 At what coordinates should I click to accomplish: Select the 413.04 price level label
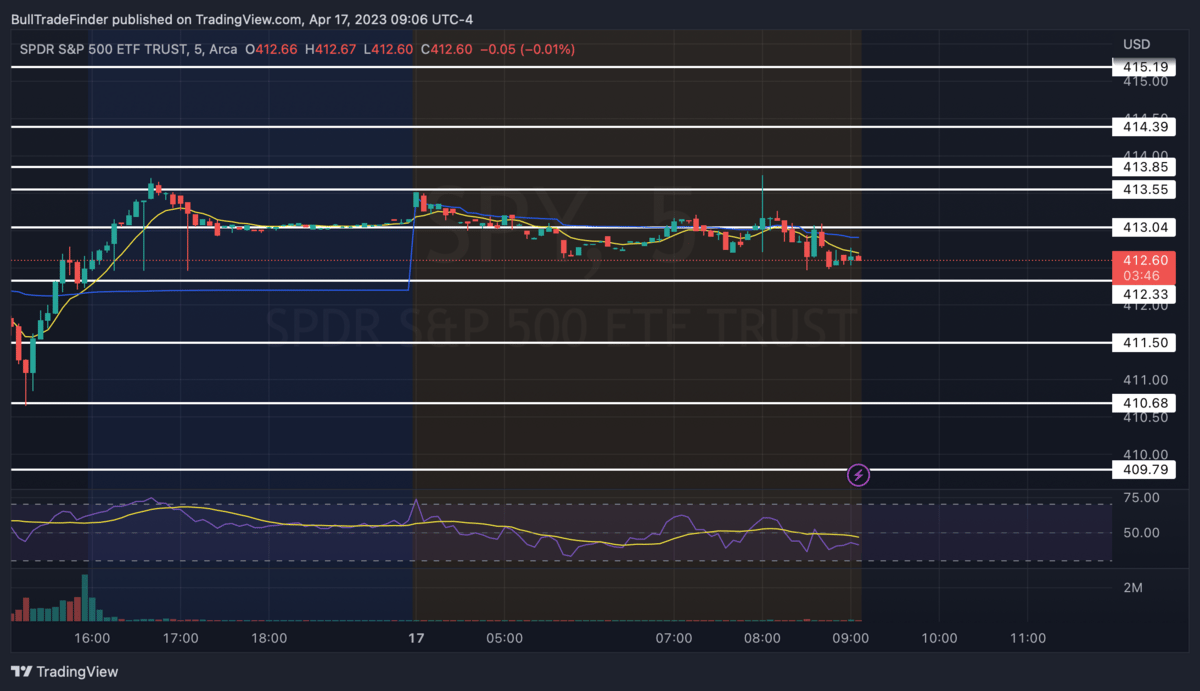point(1146,227)
